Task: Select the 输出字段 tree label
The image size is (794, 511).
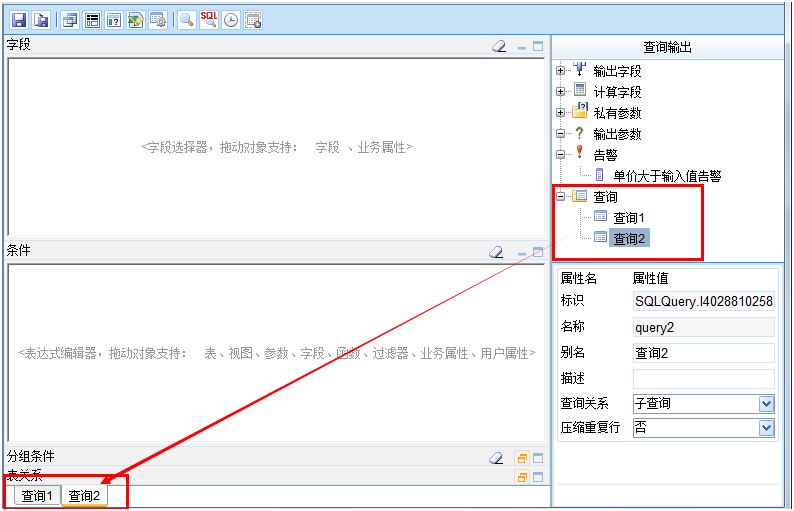Action: pyautogui.click(x=617, y=71)
